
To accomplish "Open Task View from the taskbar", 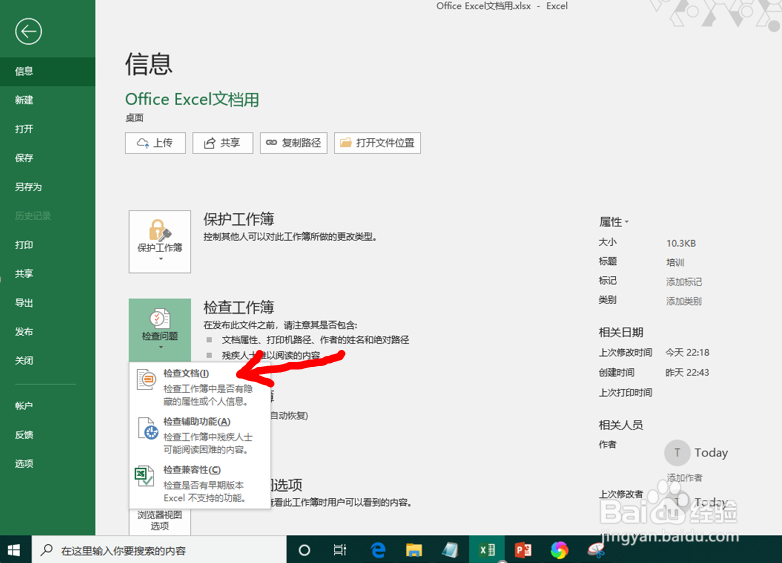I will [x=340, y=550].
